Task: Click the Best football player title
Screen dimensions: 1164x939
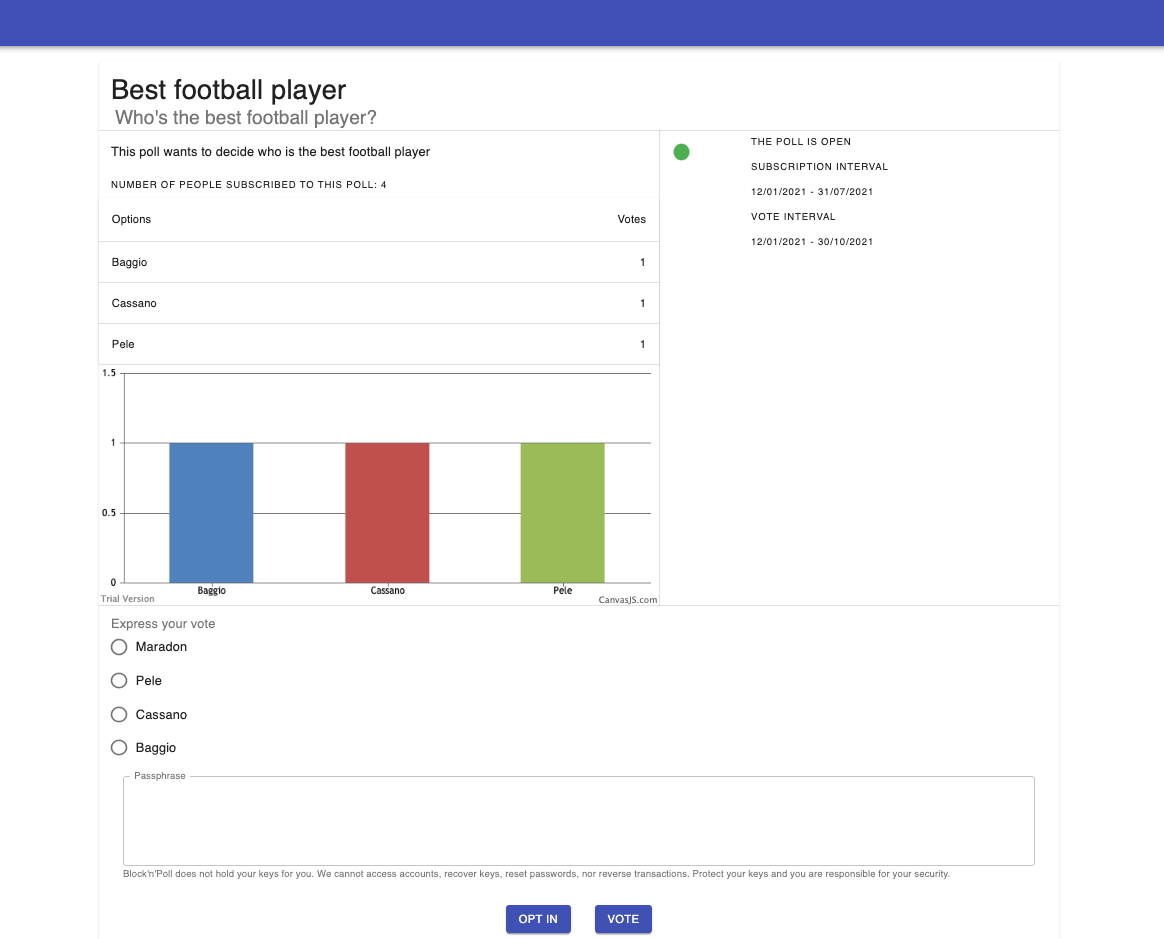Action: pos(228,90)
